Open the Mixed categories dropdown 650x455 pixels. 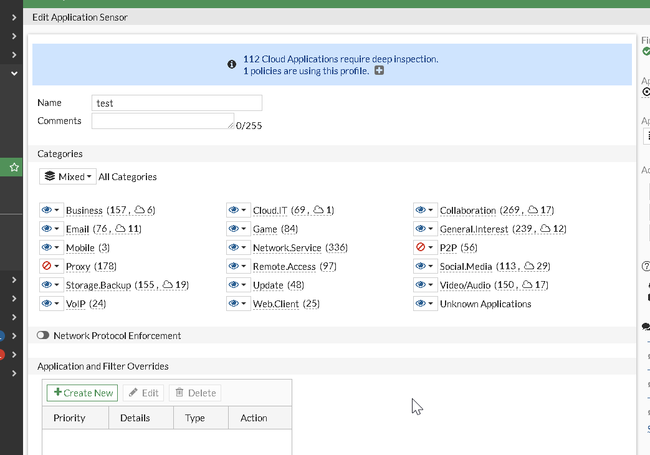pos(68,177)
